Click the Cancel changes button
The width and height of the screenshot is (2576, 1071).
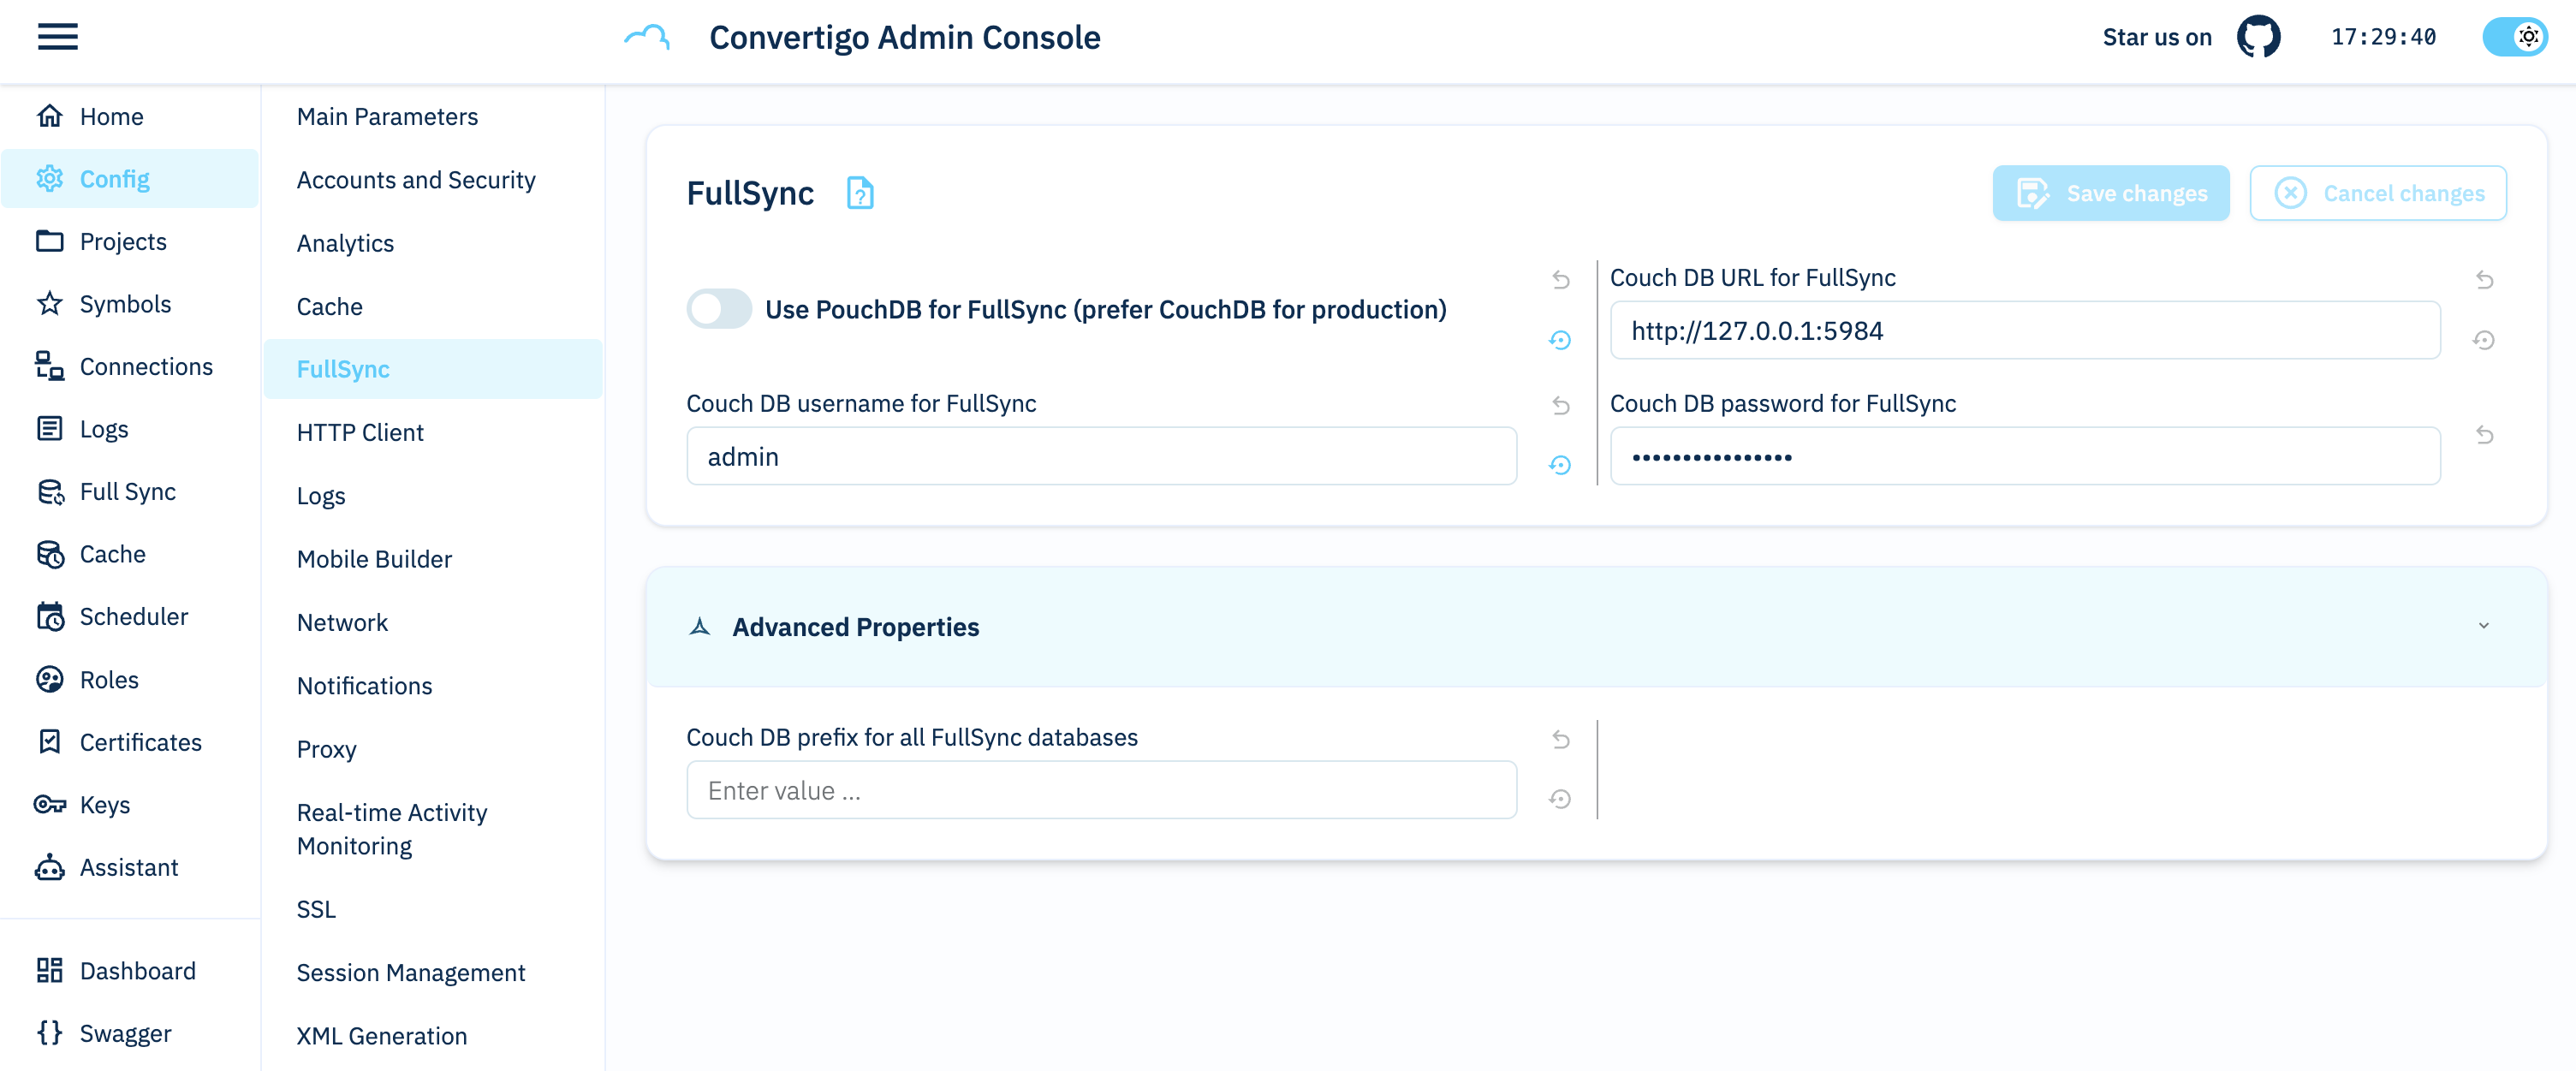tap(2377, 193)
